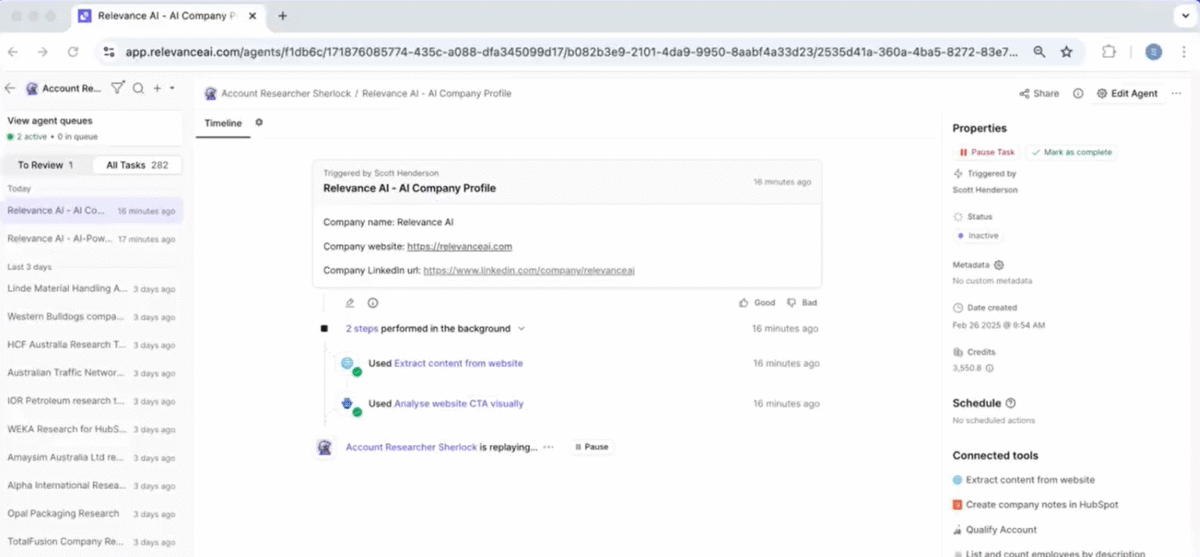1200x557 pixels.
Task: Switch to the To Review tab
Action: click(x=46, y=165)
